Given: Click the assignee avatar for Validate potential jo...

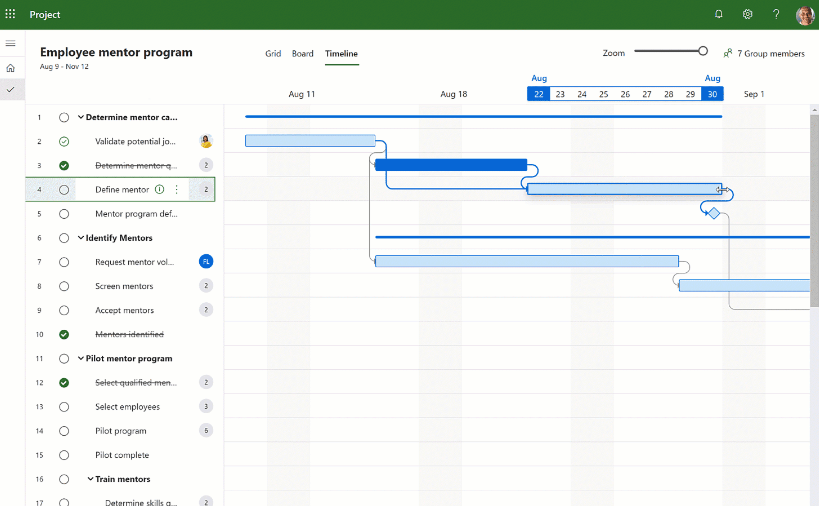Looking at the screenshot, I should coord(206,141).
